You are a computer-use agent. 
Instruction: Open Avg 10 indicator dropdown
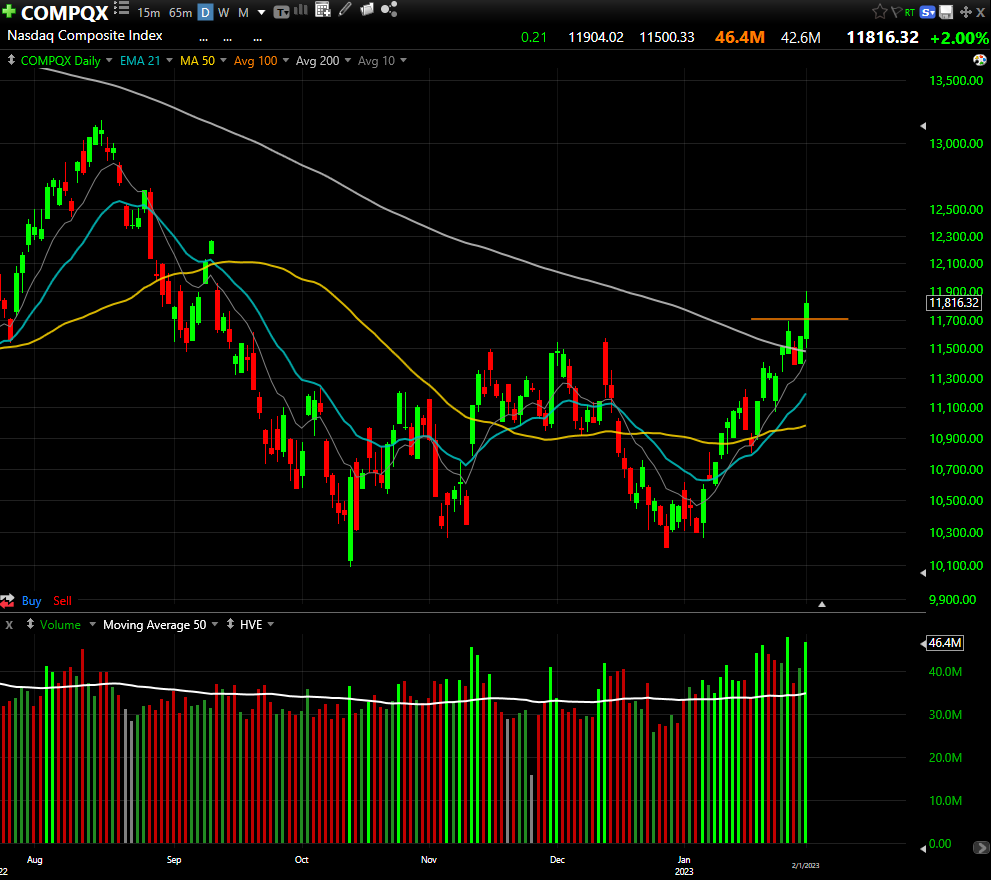point(403,60)
